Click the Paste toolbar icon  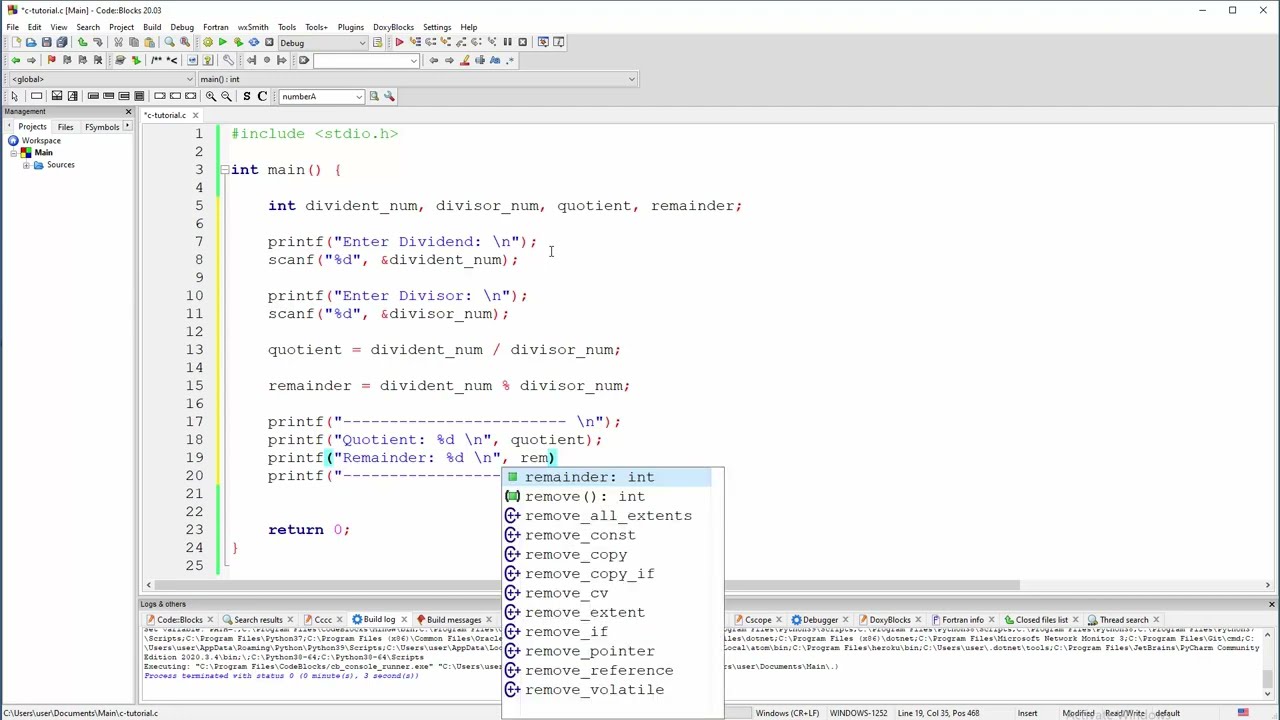(149, 42)
